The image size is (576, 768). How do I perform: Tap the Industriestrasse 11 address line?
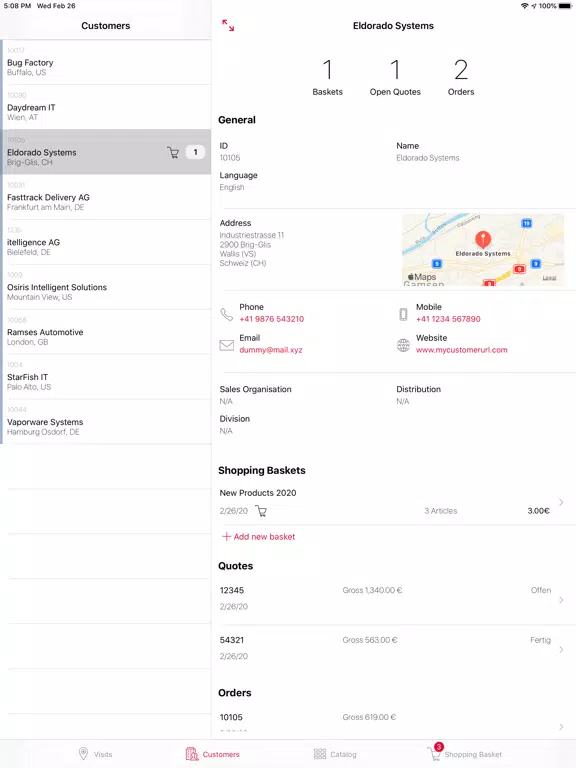click(x=252, y=235)
